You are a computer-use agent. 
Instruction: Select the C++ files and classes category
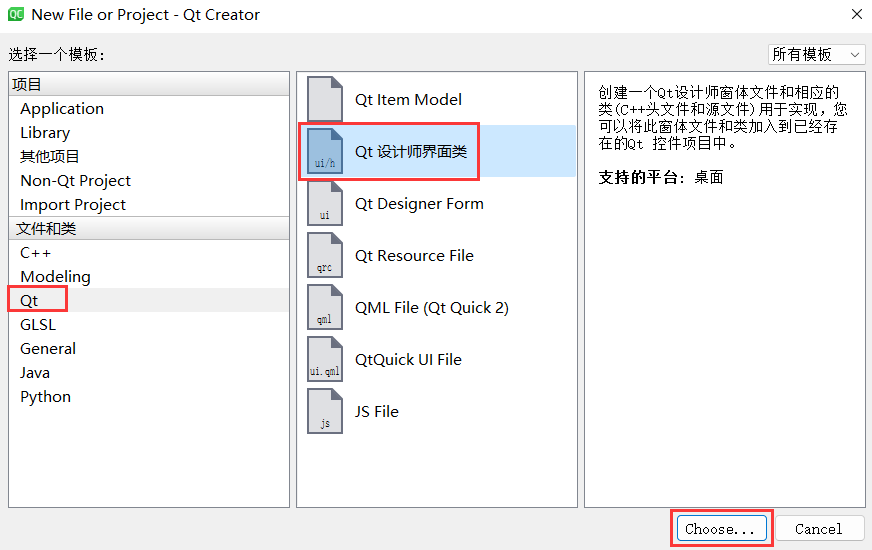coord(36,252)
